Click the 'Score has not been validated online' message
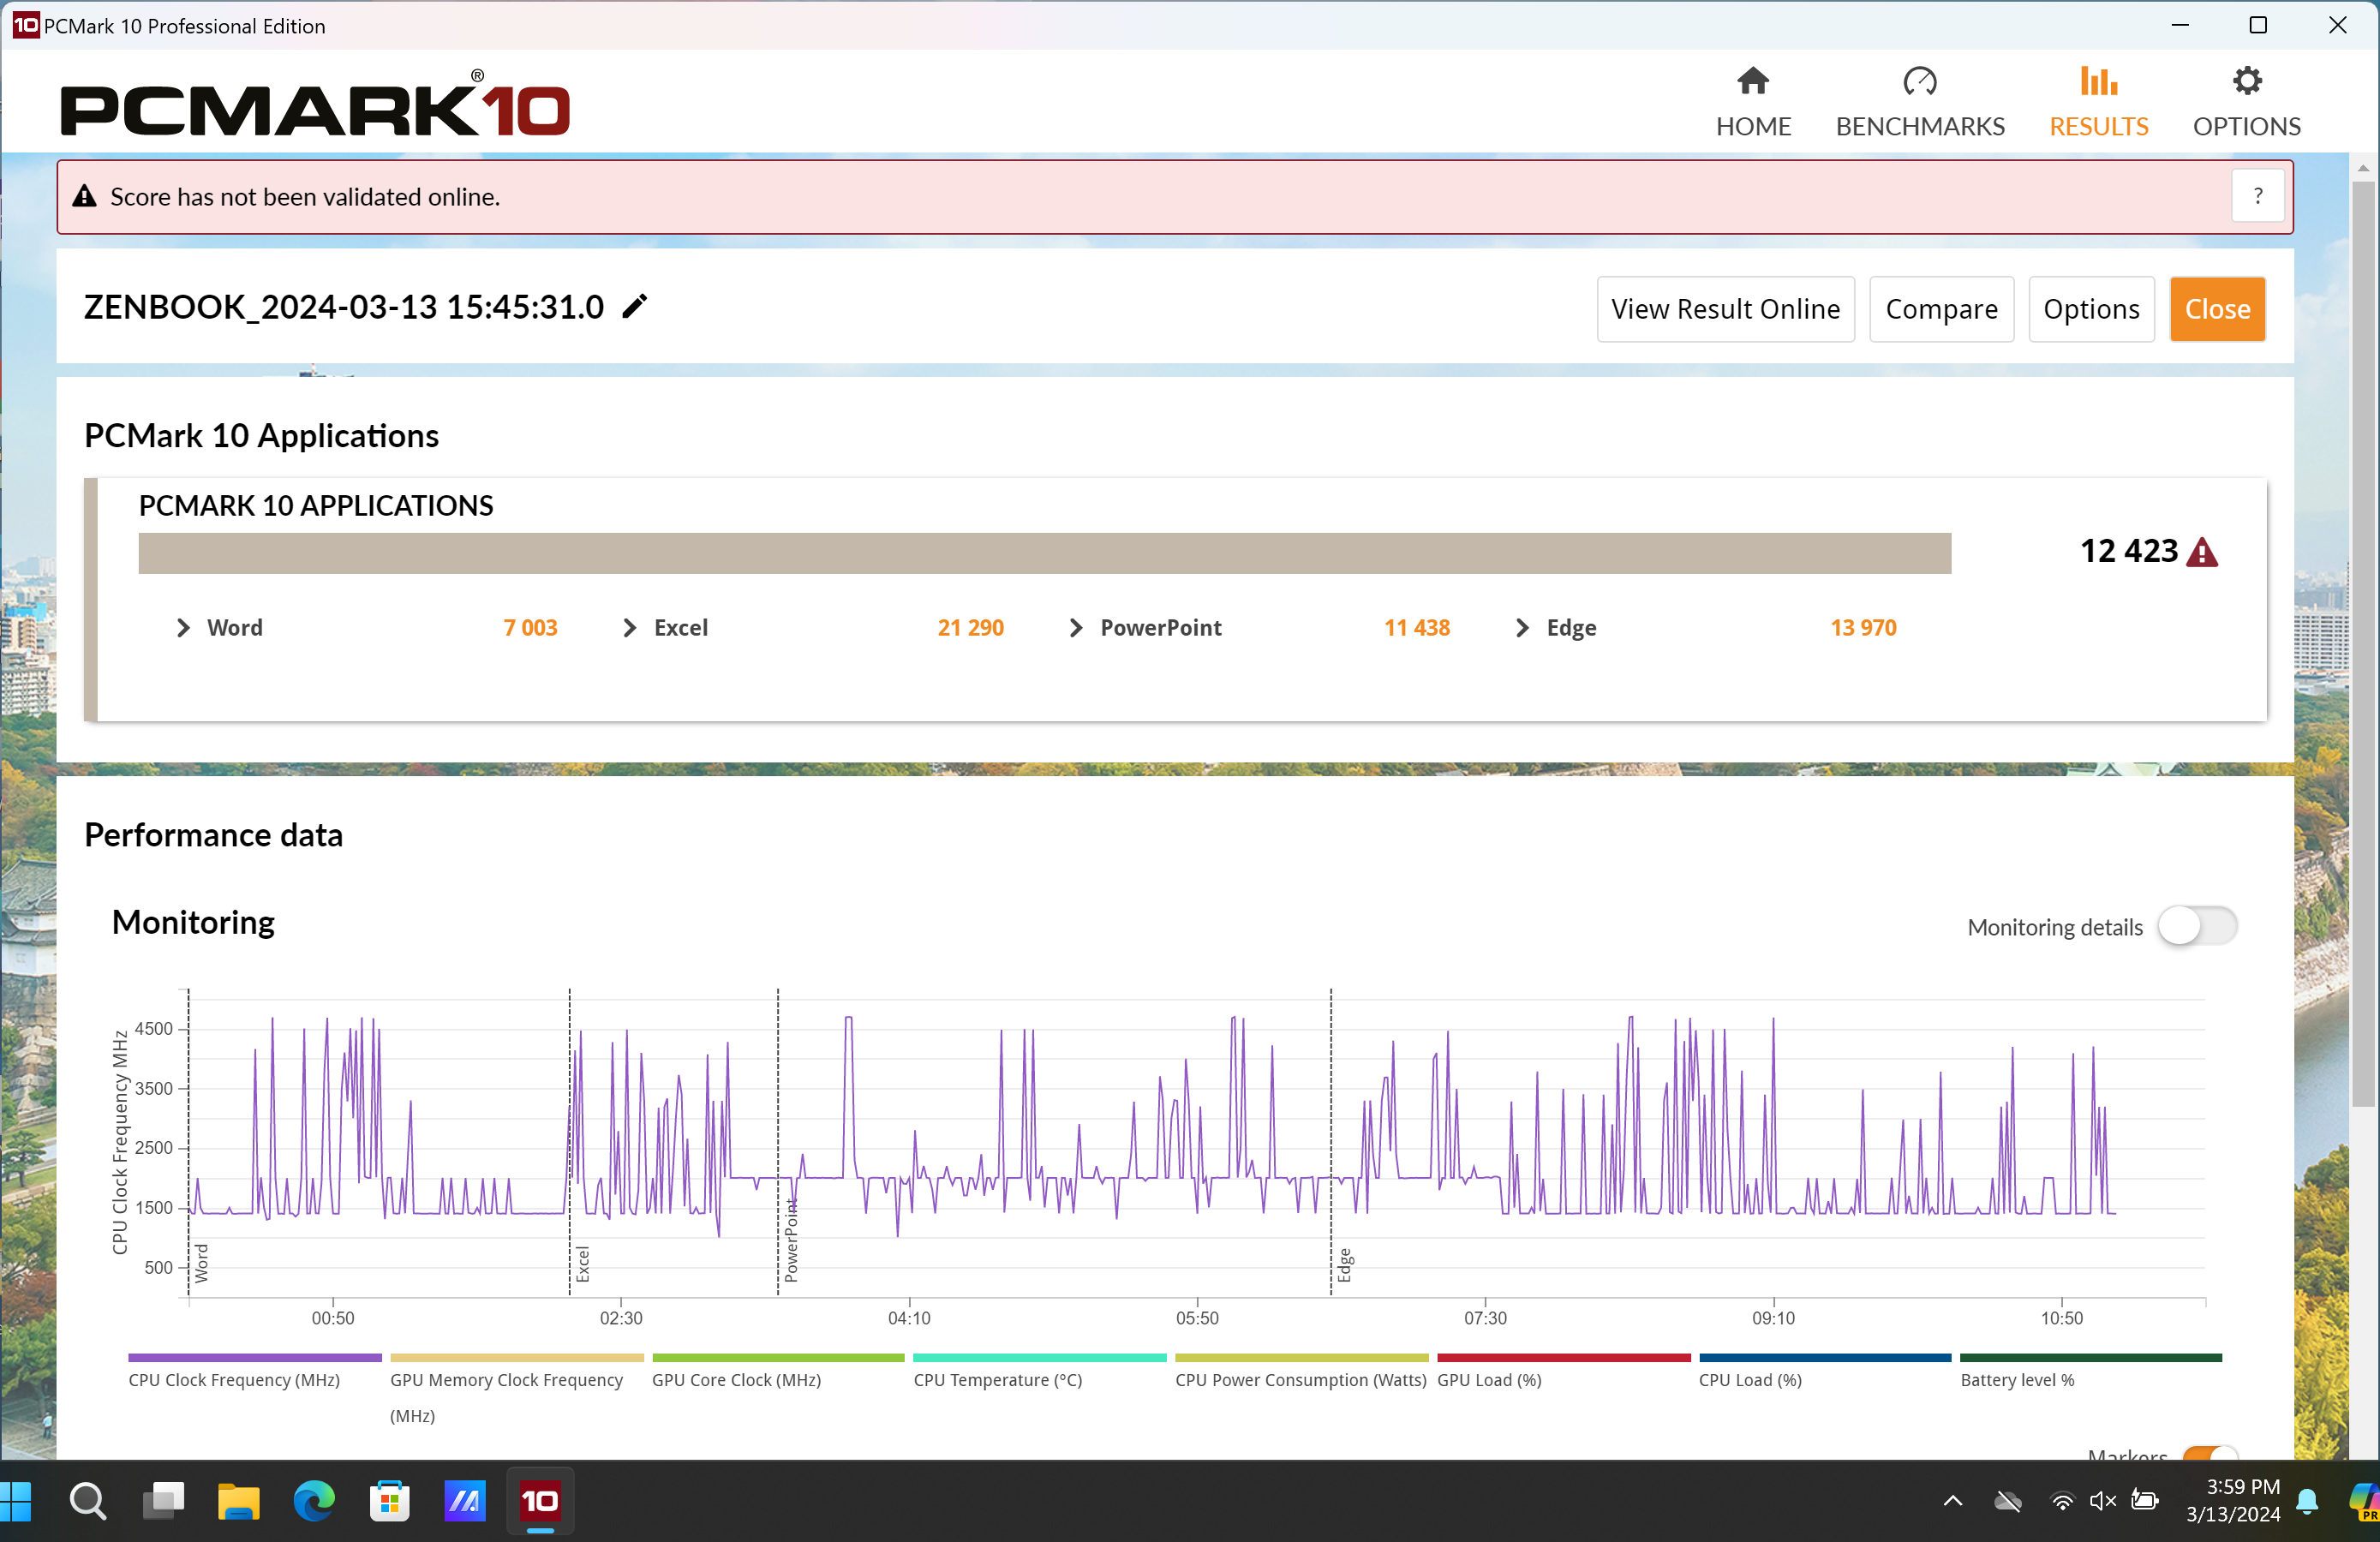 coord(305,197)
